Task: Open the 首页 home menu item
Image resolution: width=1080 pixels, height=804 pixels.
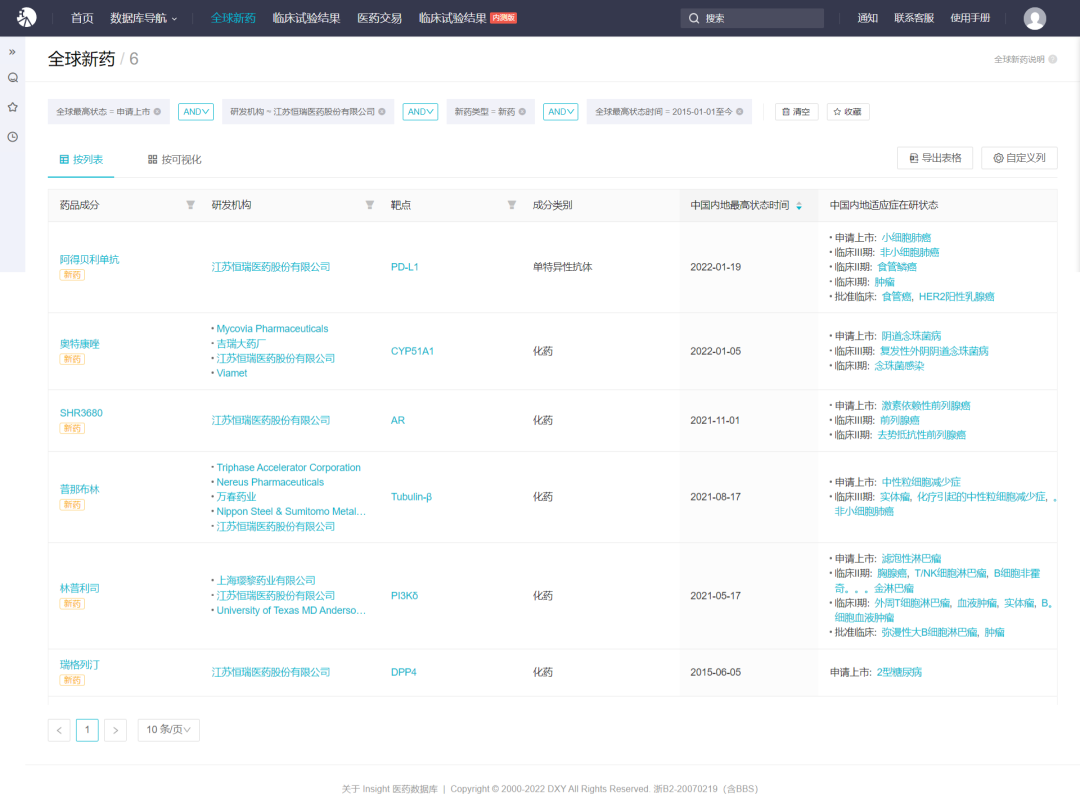Action: tap(82, 18)
